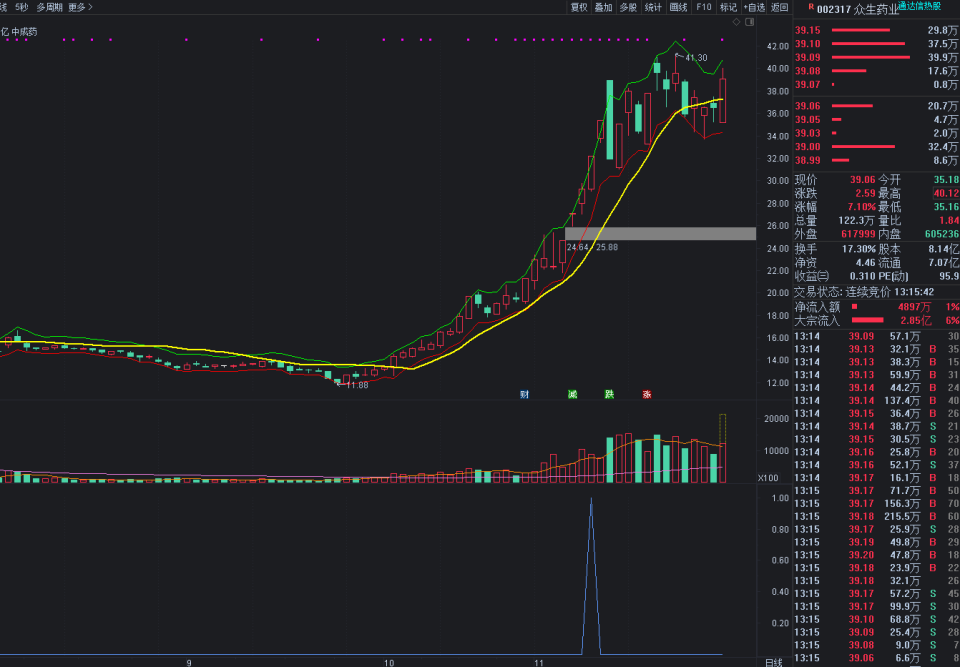Image resolution: width=960 pixels, height=667 pixels.
Task: Open the F10 company info page
Action: (703, 7)
